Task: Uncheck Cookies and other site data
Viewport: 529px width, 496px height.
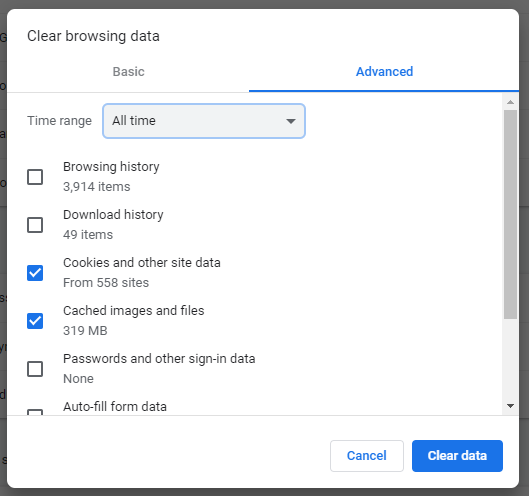Action: point(35,273)
